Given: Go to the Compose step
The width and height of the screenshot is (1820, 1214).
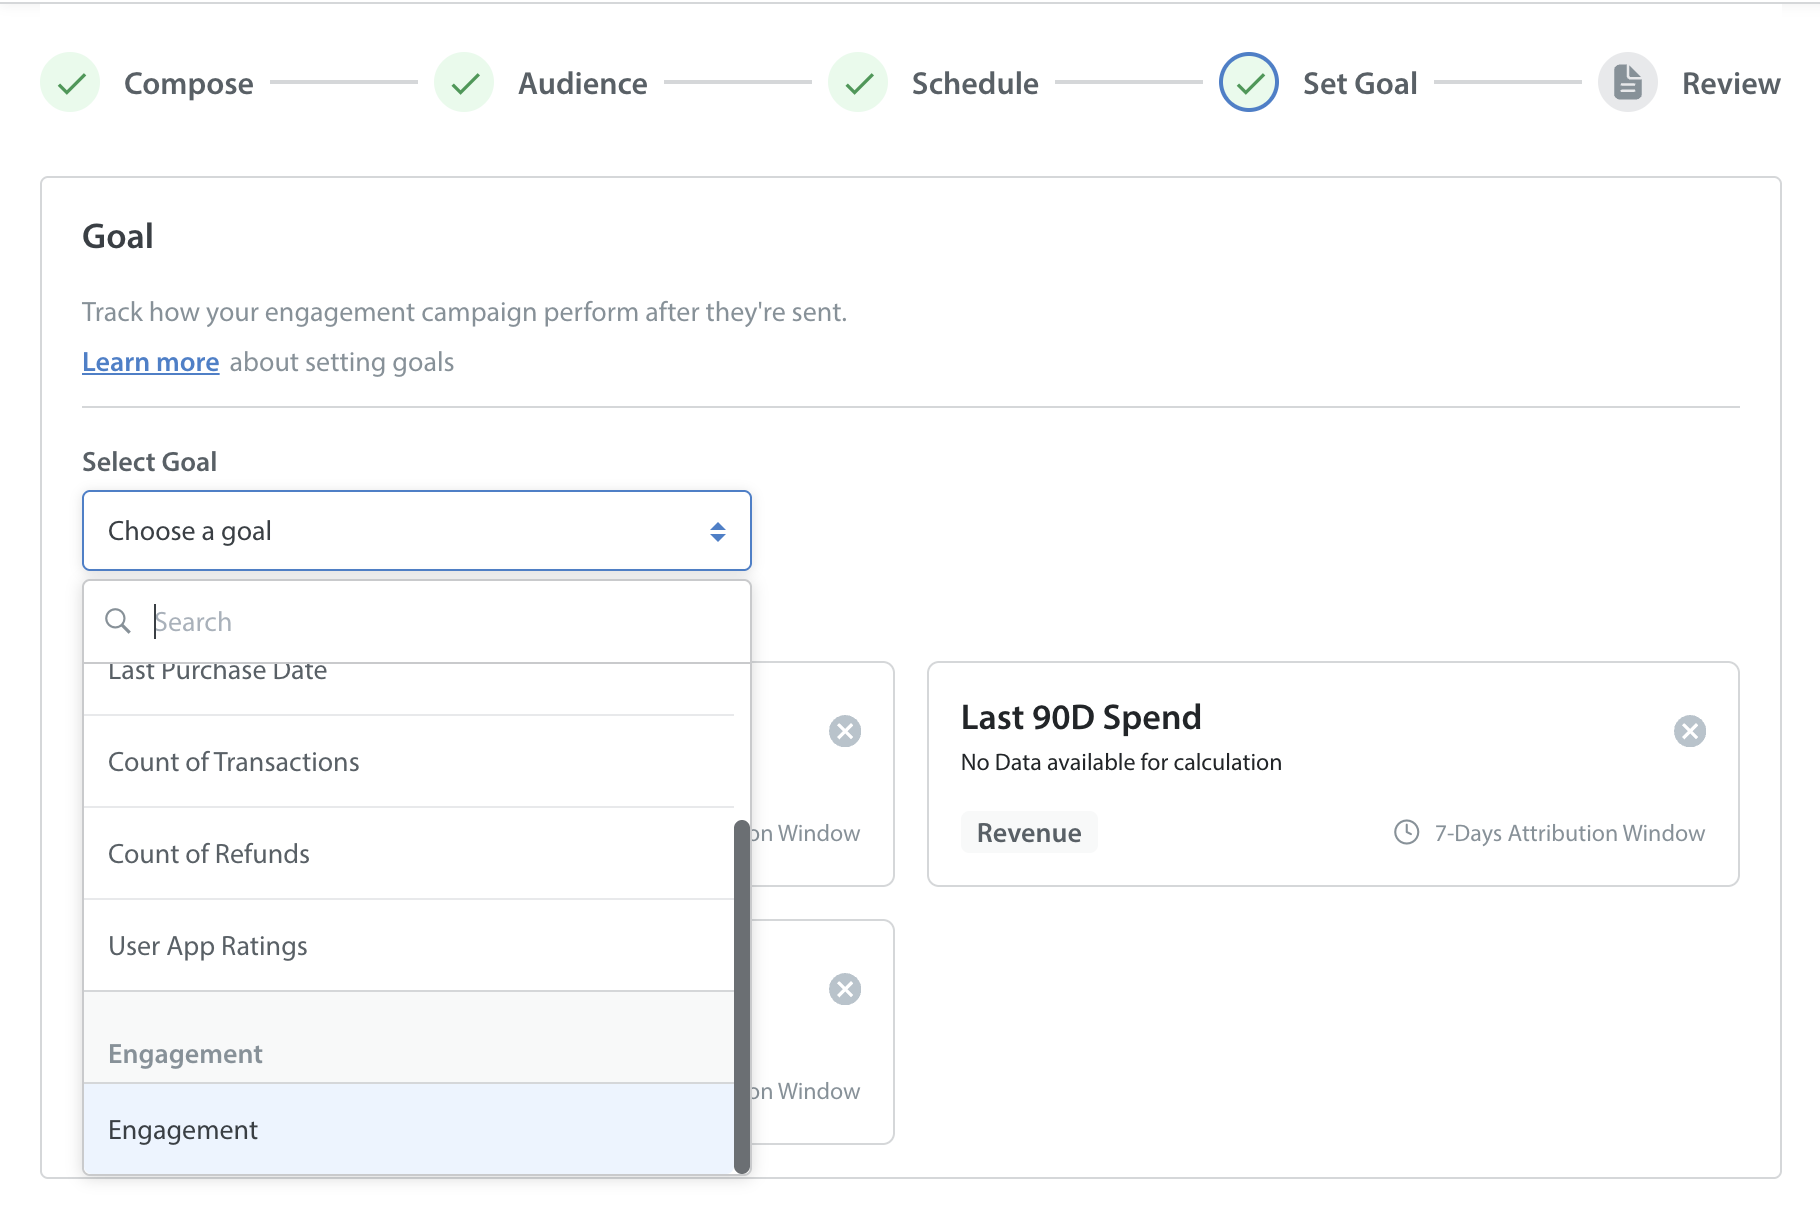Looking at the screenshot, I should point(188,83).
